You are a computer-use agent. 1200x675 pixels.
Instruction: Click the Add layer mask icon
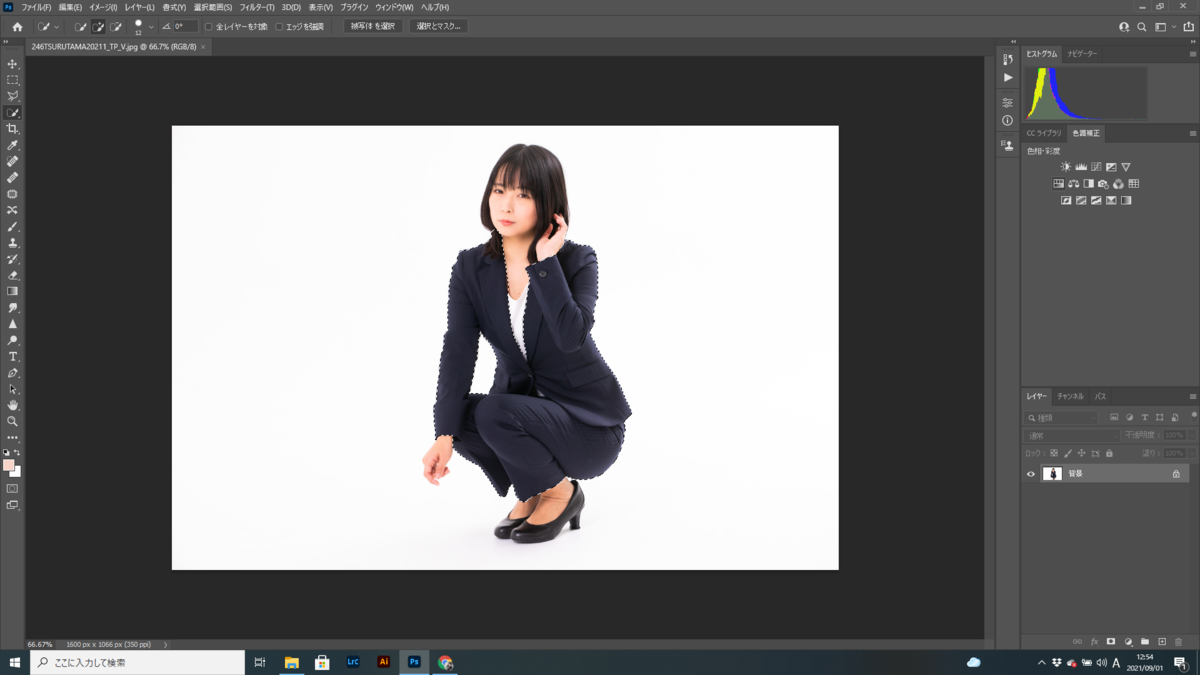pyautogui.click(x=1111, y=642)
